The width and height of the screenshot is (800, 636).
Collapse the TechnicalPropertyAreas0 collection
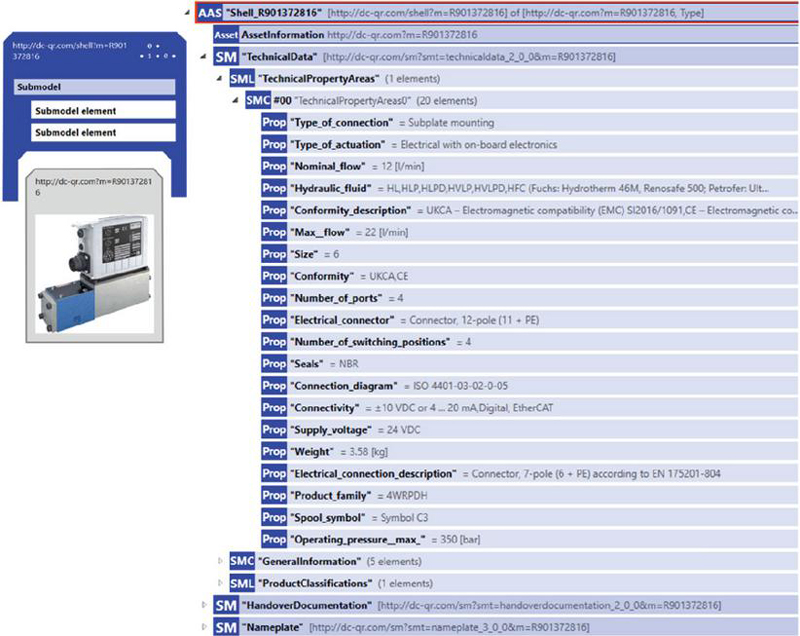(x=235, y=100)
